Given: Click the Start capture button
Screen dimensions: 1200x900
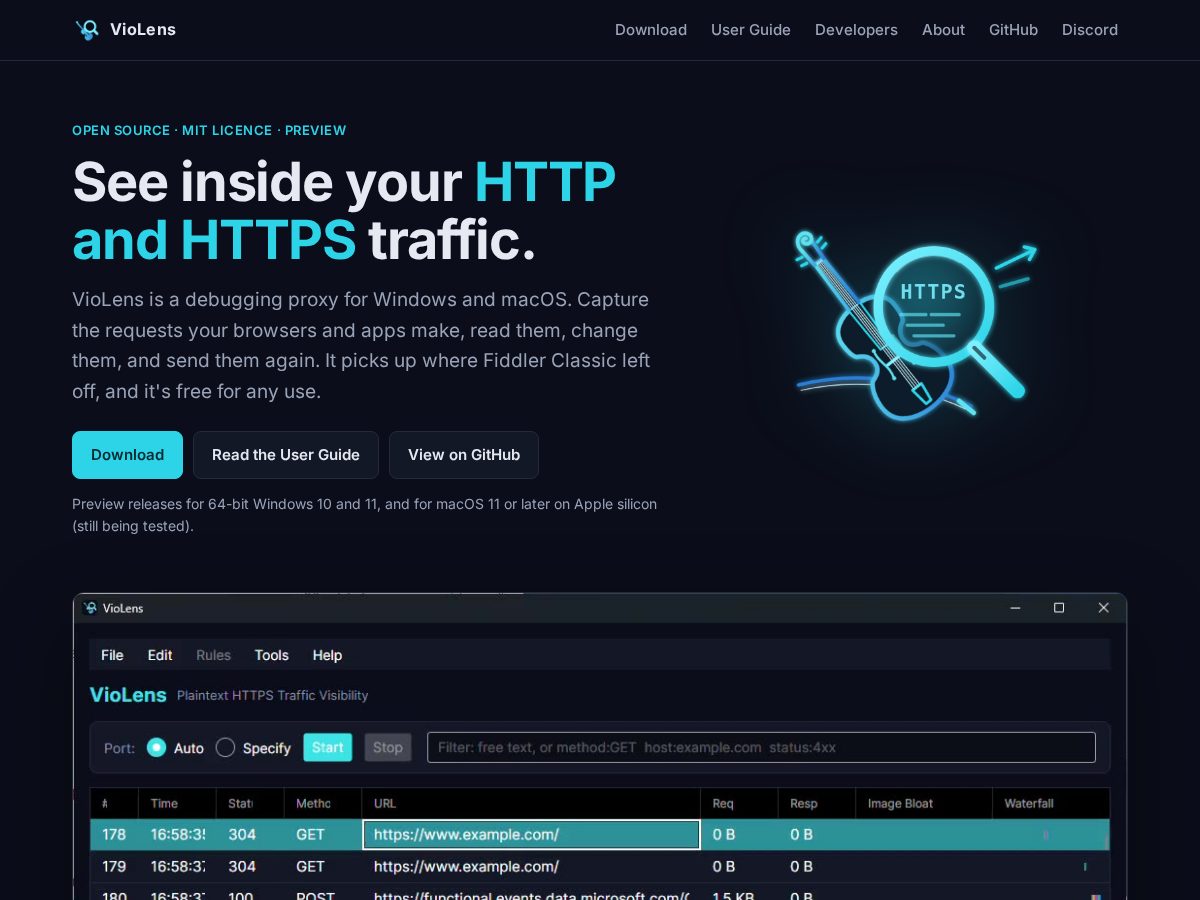Looking at the screenshot, I should pos(328,747).
